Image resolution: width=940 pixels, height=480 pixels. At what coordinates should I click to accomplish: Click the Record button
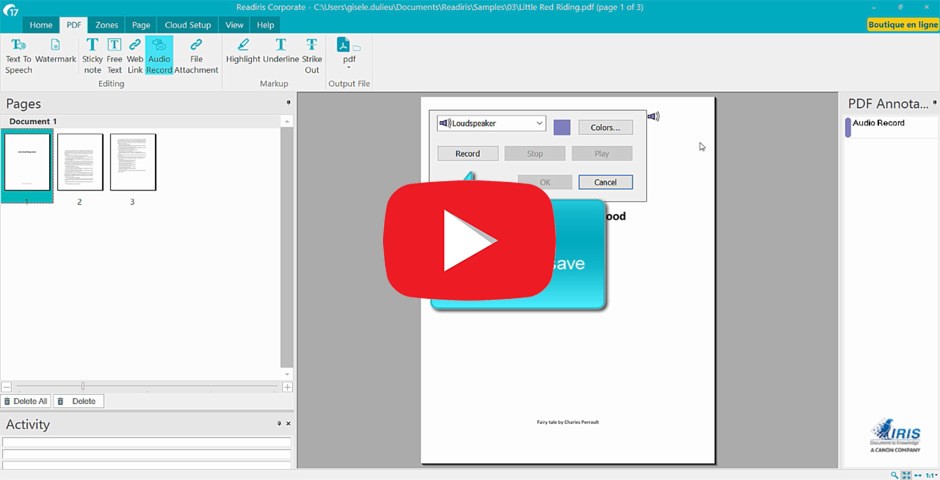(x=468, y=153)
